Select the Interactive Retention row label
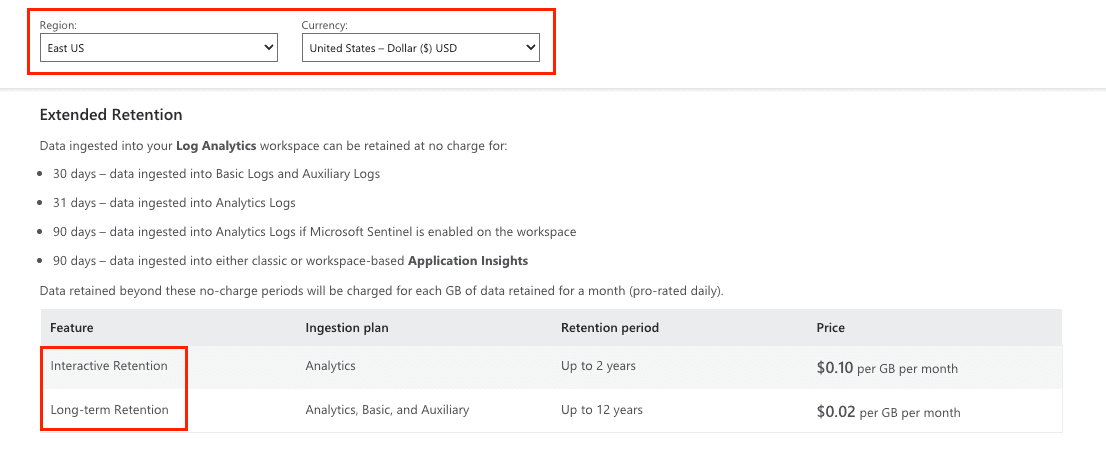This screenshot has width=1106, height=455. (109, 366)
